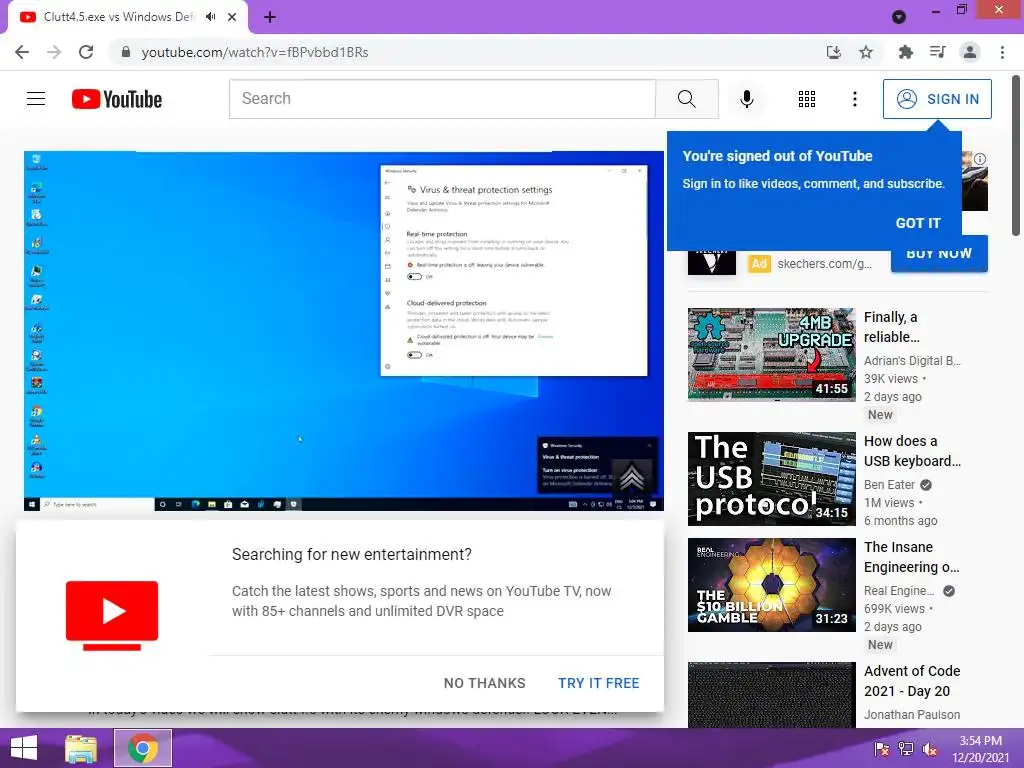Visit Adrian's Digital B... channel name
Image resolution: width=1024 pixels, height=768 pixels.
(912, 360)
